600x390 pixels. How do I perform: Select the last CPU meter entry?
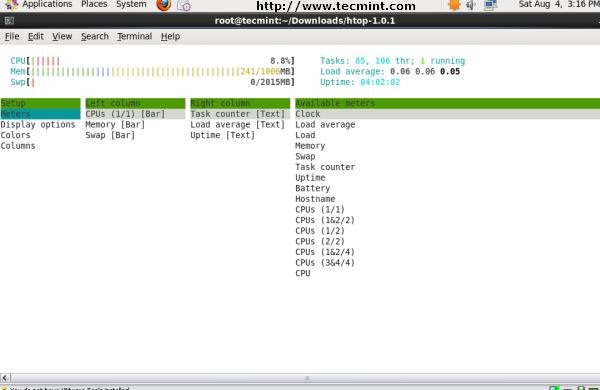303,274
